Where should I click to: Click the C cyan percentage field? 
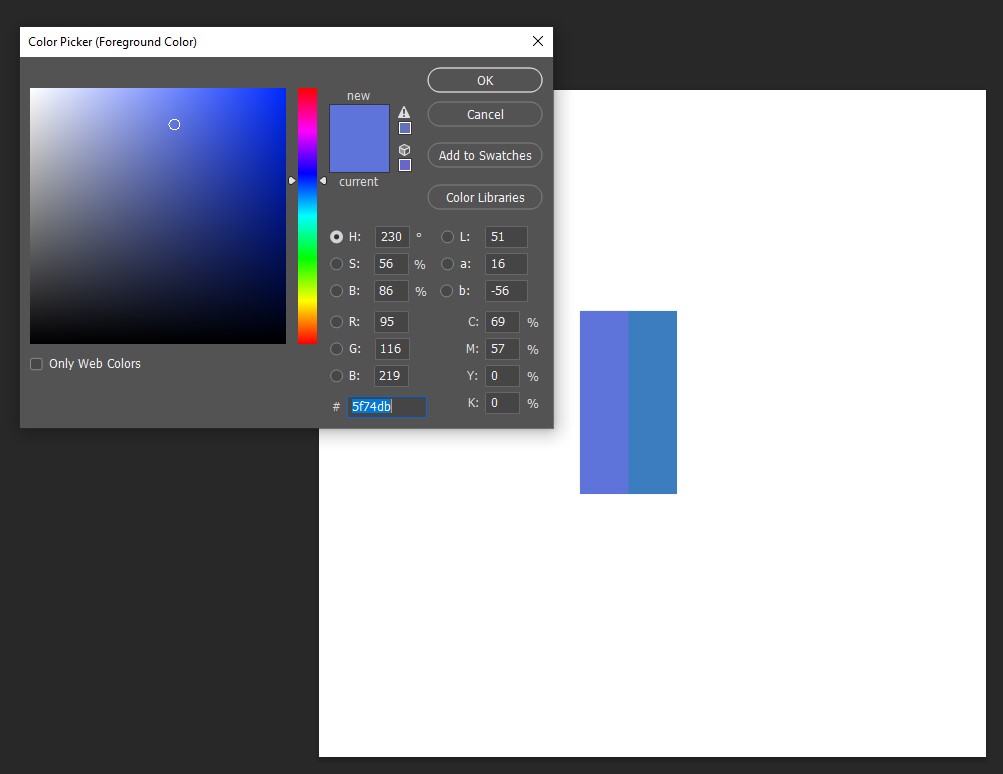(502, 322)
